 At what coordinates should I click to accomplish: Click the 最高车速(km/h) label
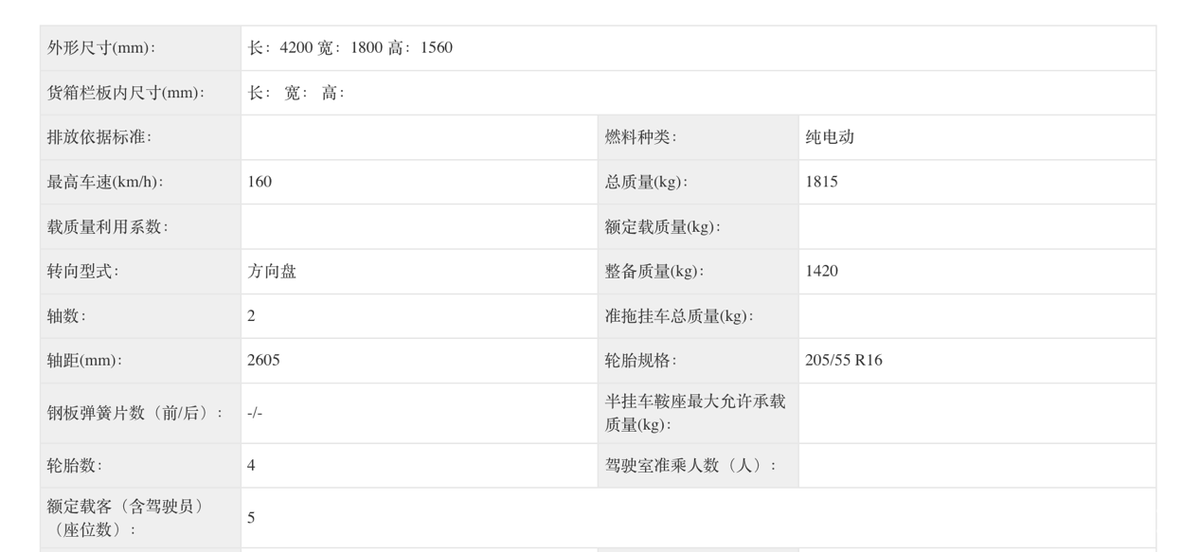click(105, 182)
